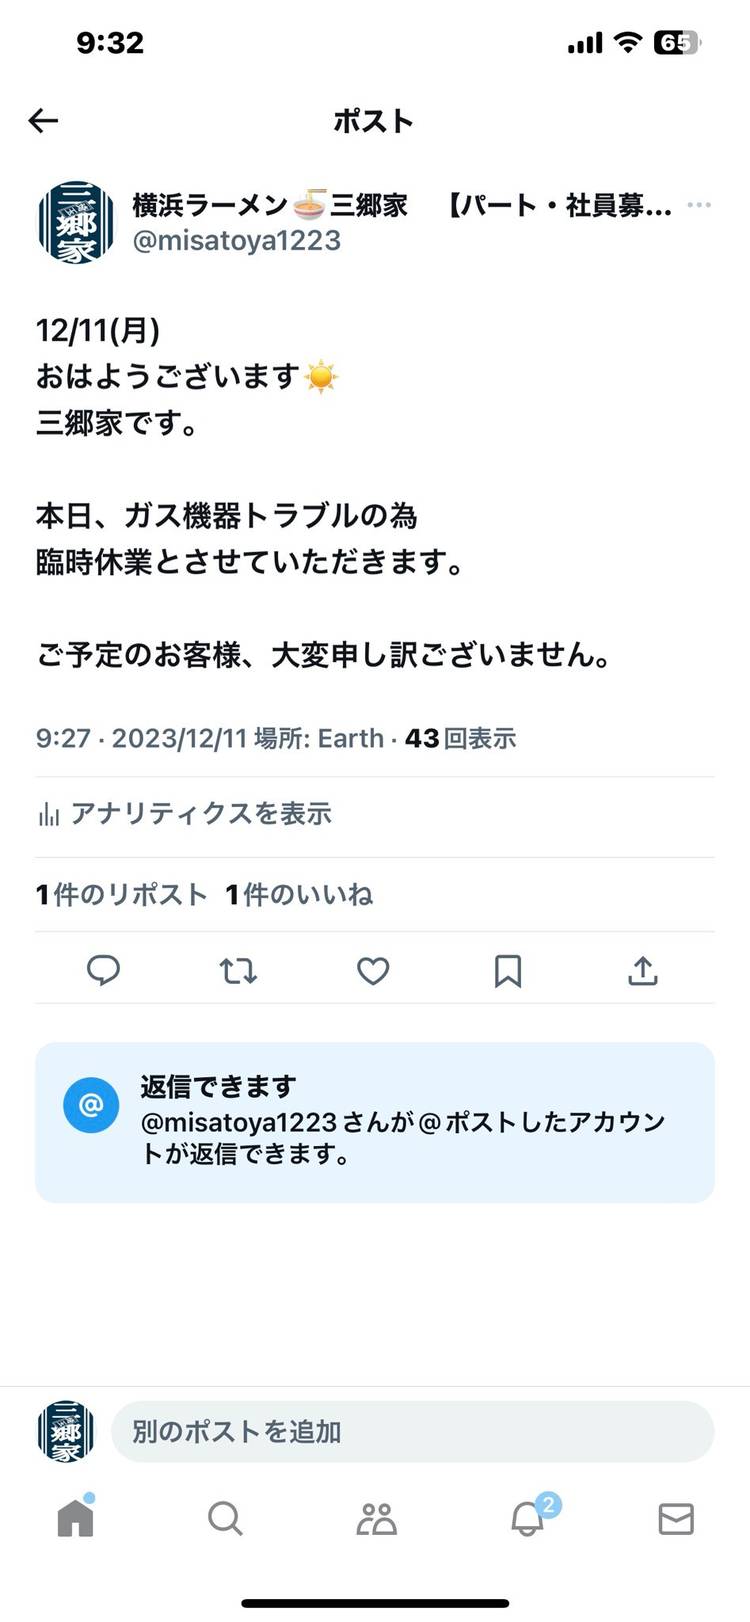Tap the blue @ reply-info icon
Image resolution: width=750 pixels, height=1622 pixels.
pyautogui.click(x=91, y=1105)
